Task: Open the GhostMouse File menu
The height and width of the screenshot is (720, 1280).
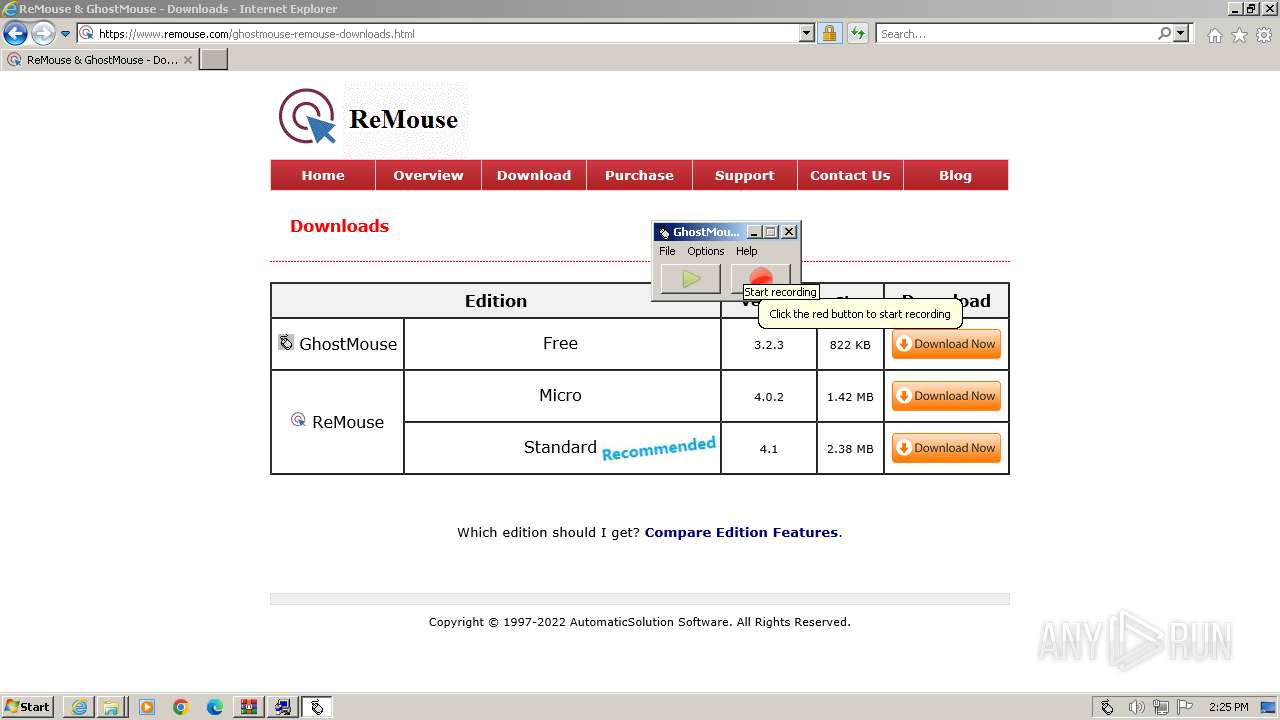Action: [667, 251]
